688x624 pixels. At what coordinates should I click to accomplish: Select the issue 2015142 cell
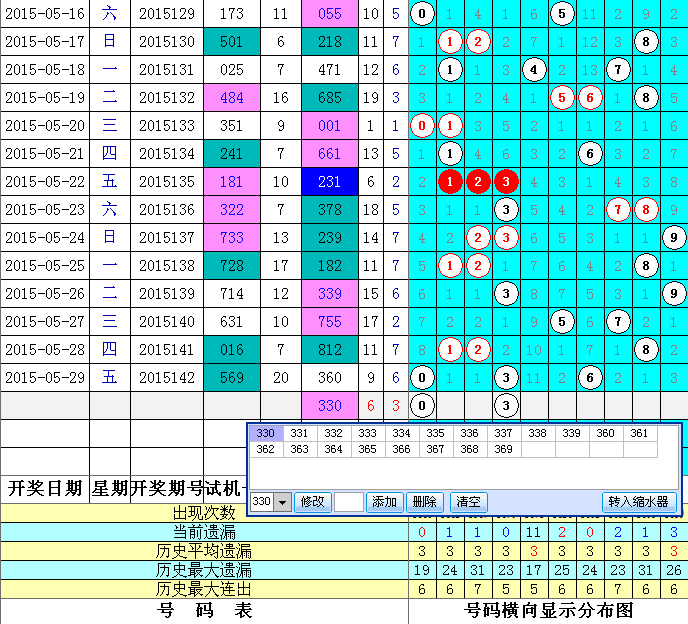point(166,377)
